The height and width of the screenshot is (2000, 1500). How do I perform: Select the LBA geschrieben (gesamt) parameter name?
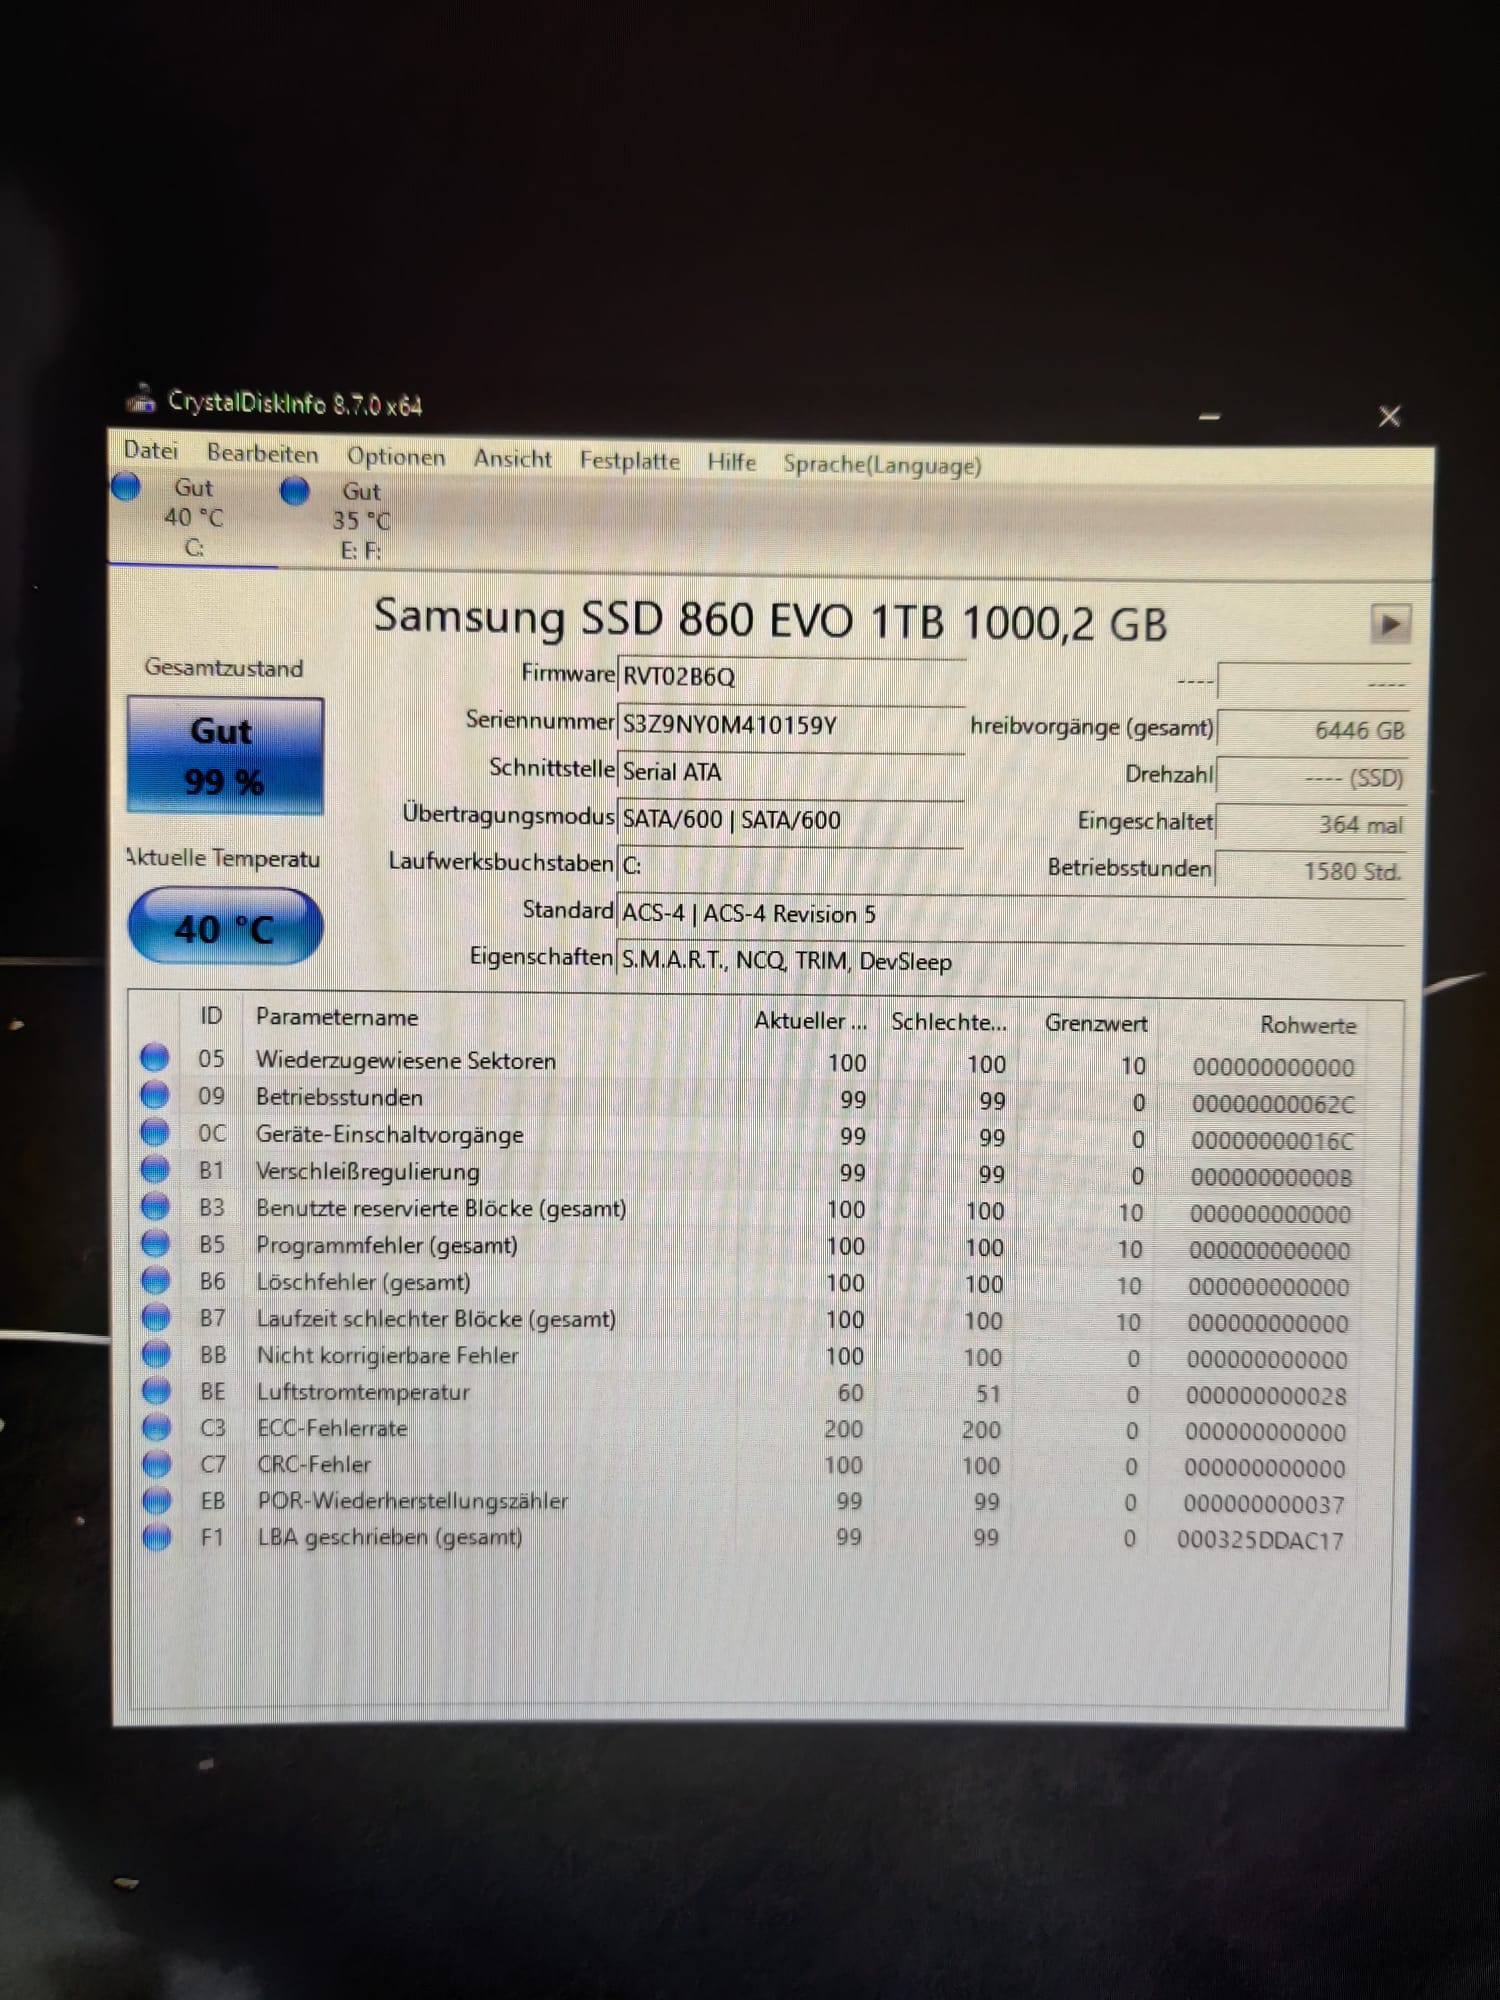click(390, 1537)
